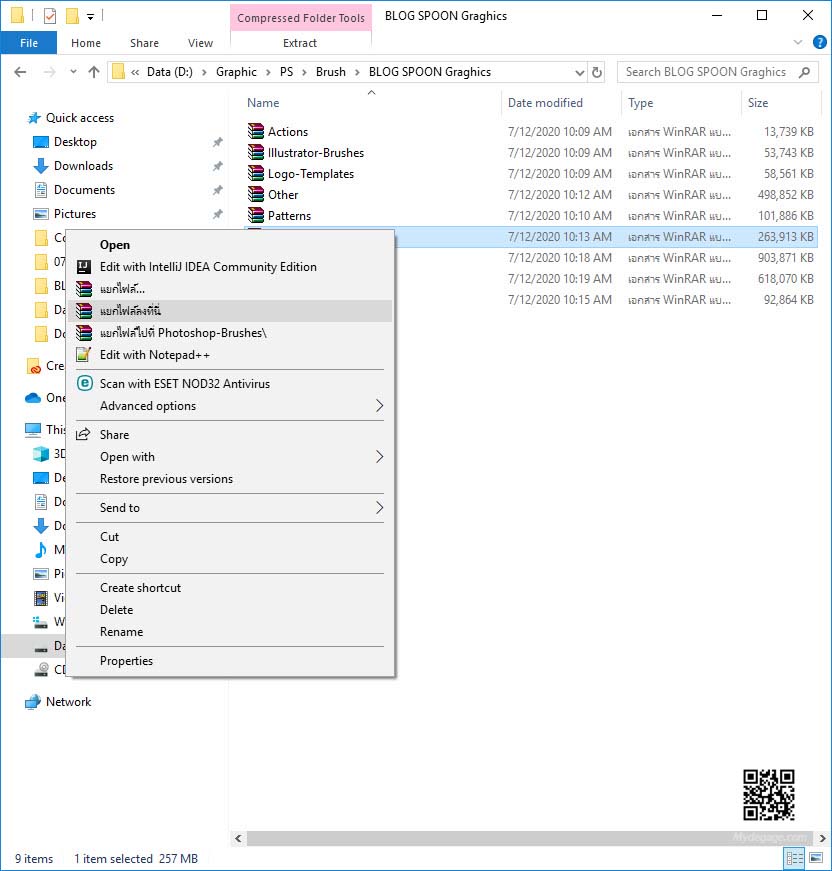Screen dimensions: 832x871
Task: Expand the Open with submenu arrow
Action: coord(379,457)
